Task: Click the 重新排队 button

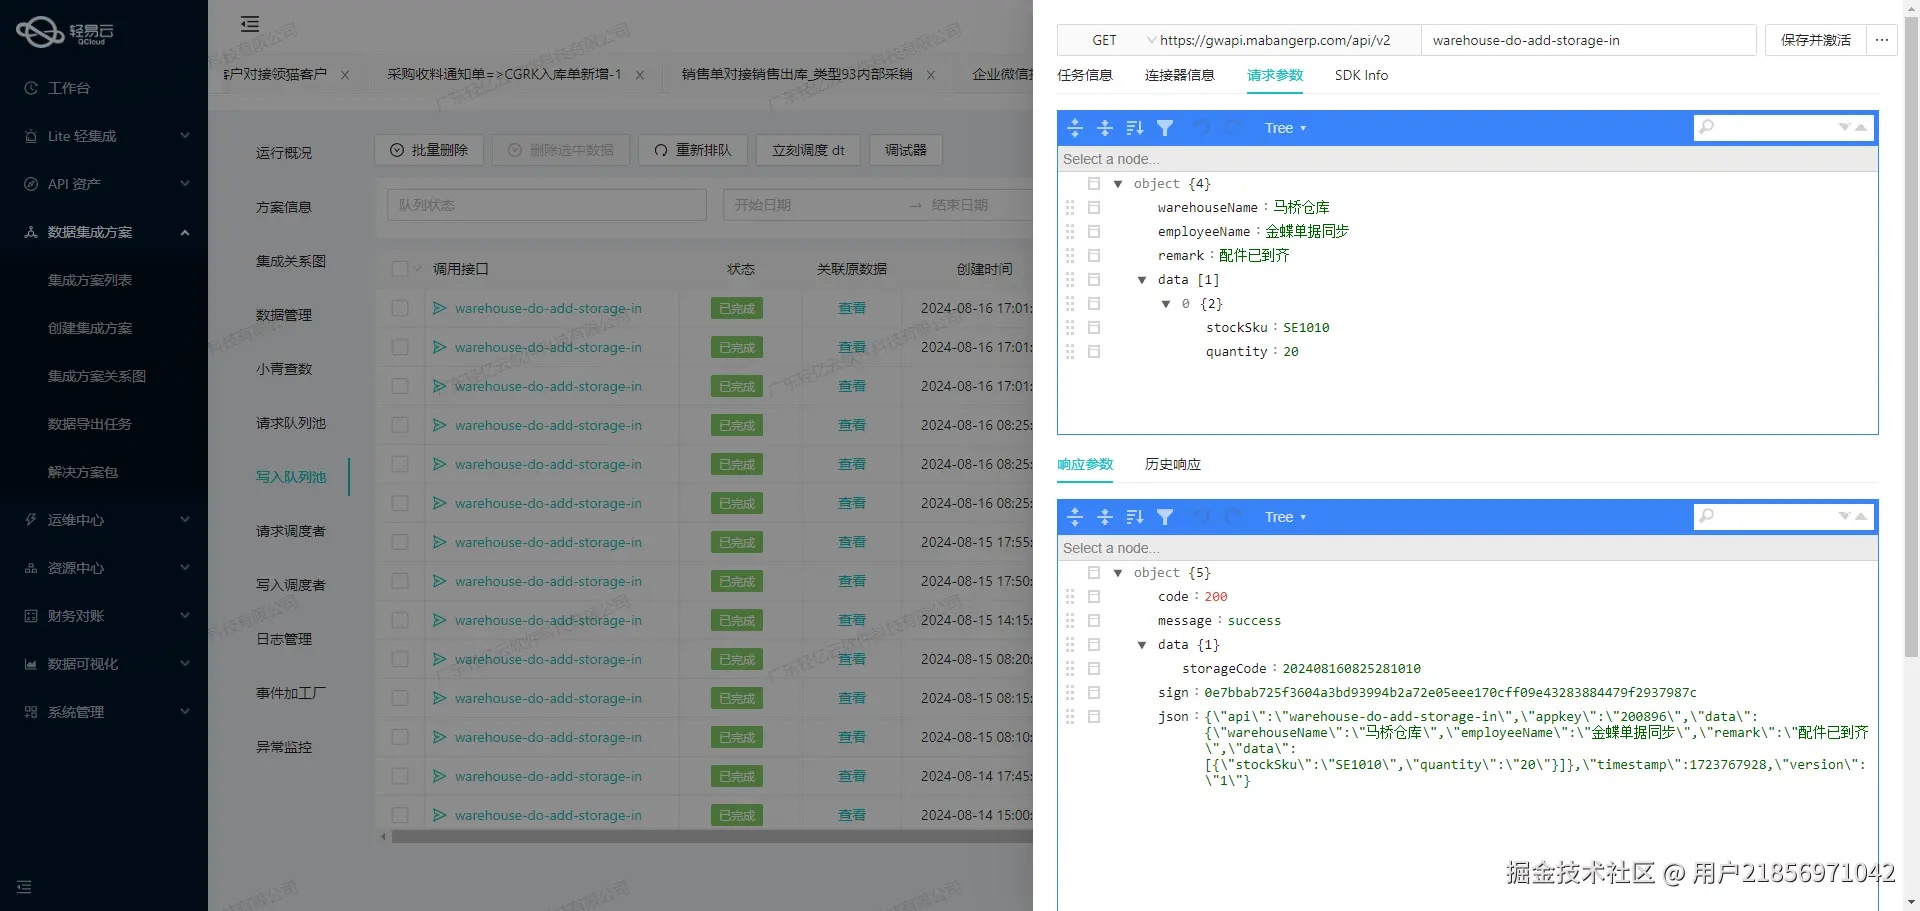Action: tap(693, 150)
